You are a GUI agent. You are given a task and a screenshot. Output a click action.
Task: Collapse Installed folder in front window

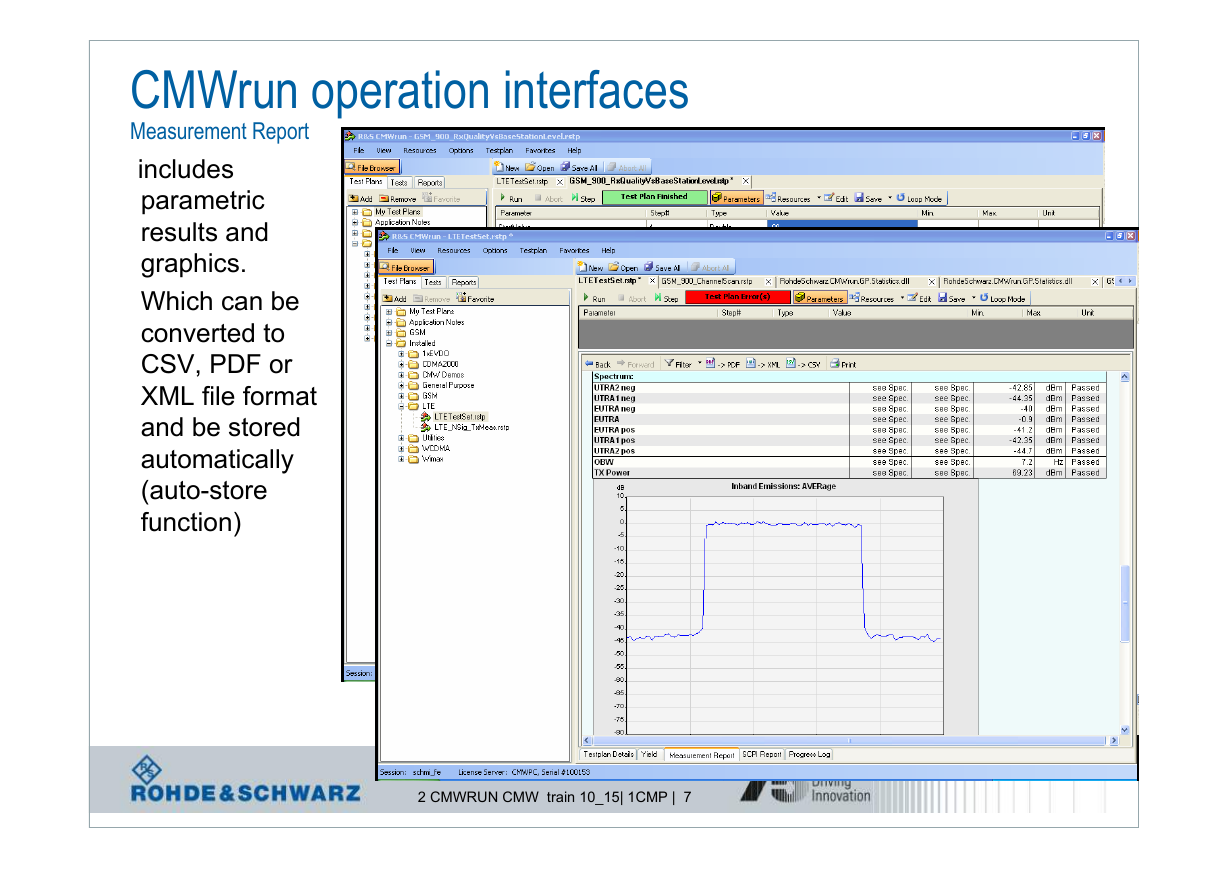click(x=389, y=343)
